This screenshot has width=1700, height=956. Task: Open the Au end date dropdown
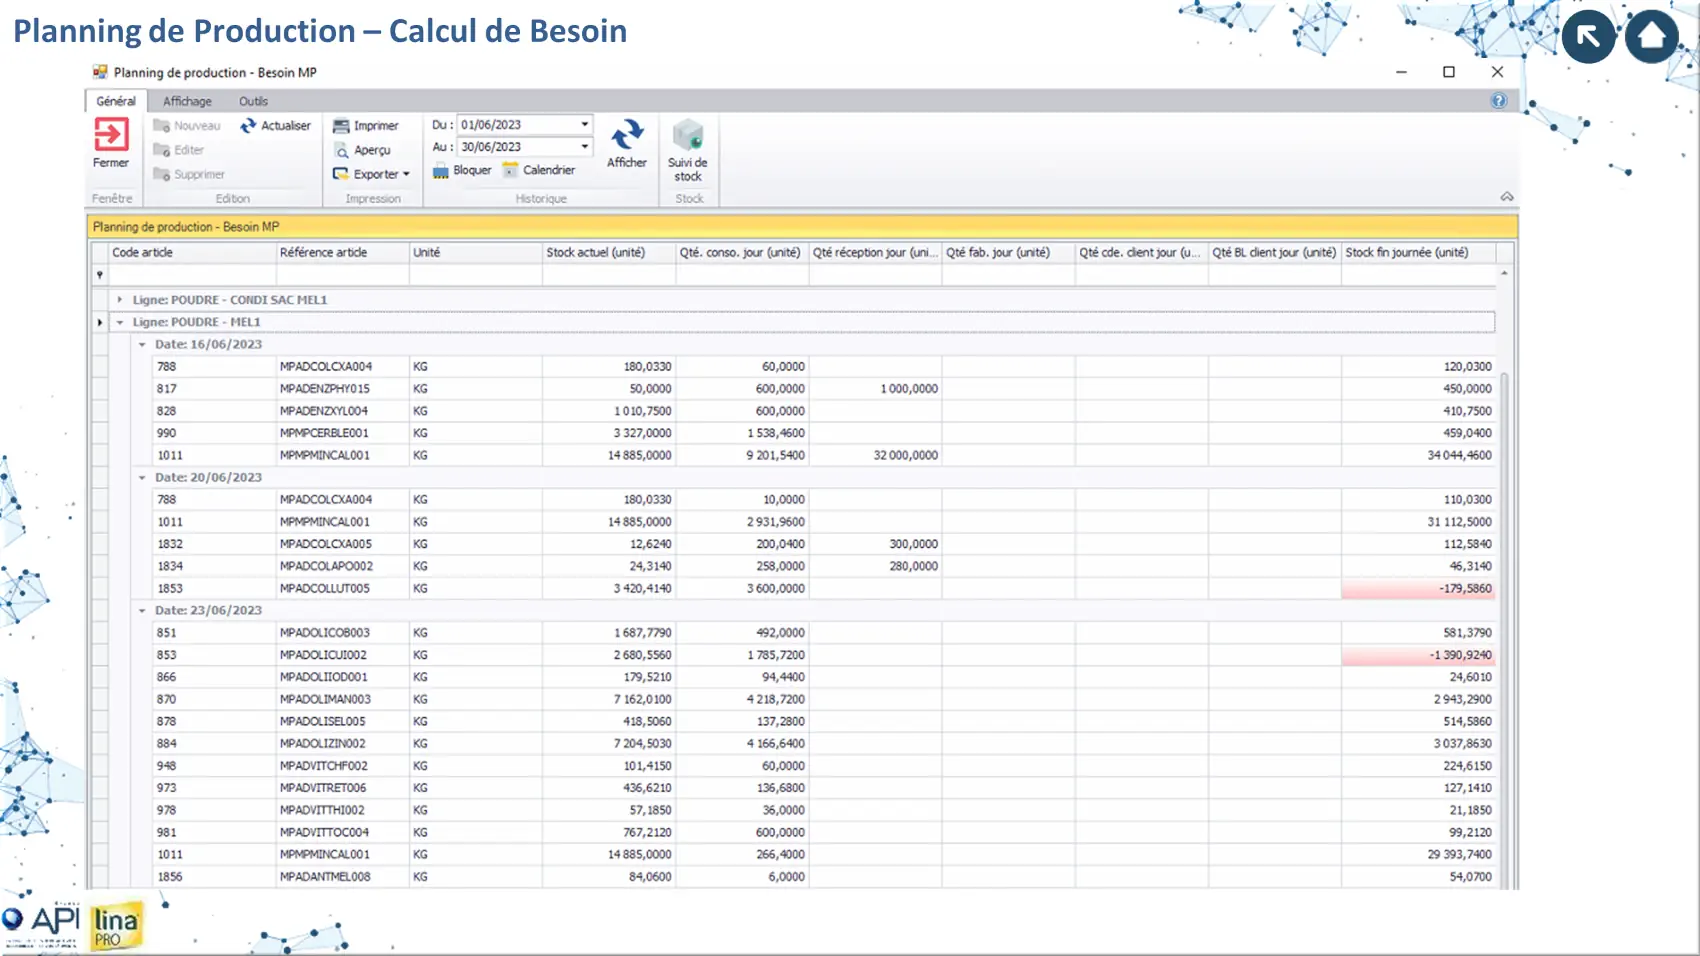(585, 147)
